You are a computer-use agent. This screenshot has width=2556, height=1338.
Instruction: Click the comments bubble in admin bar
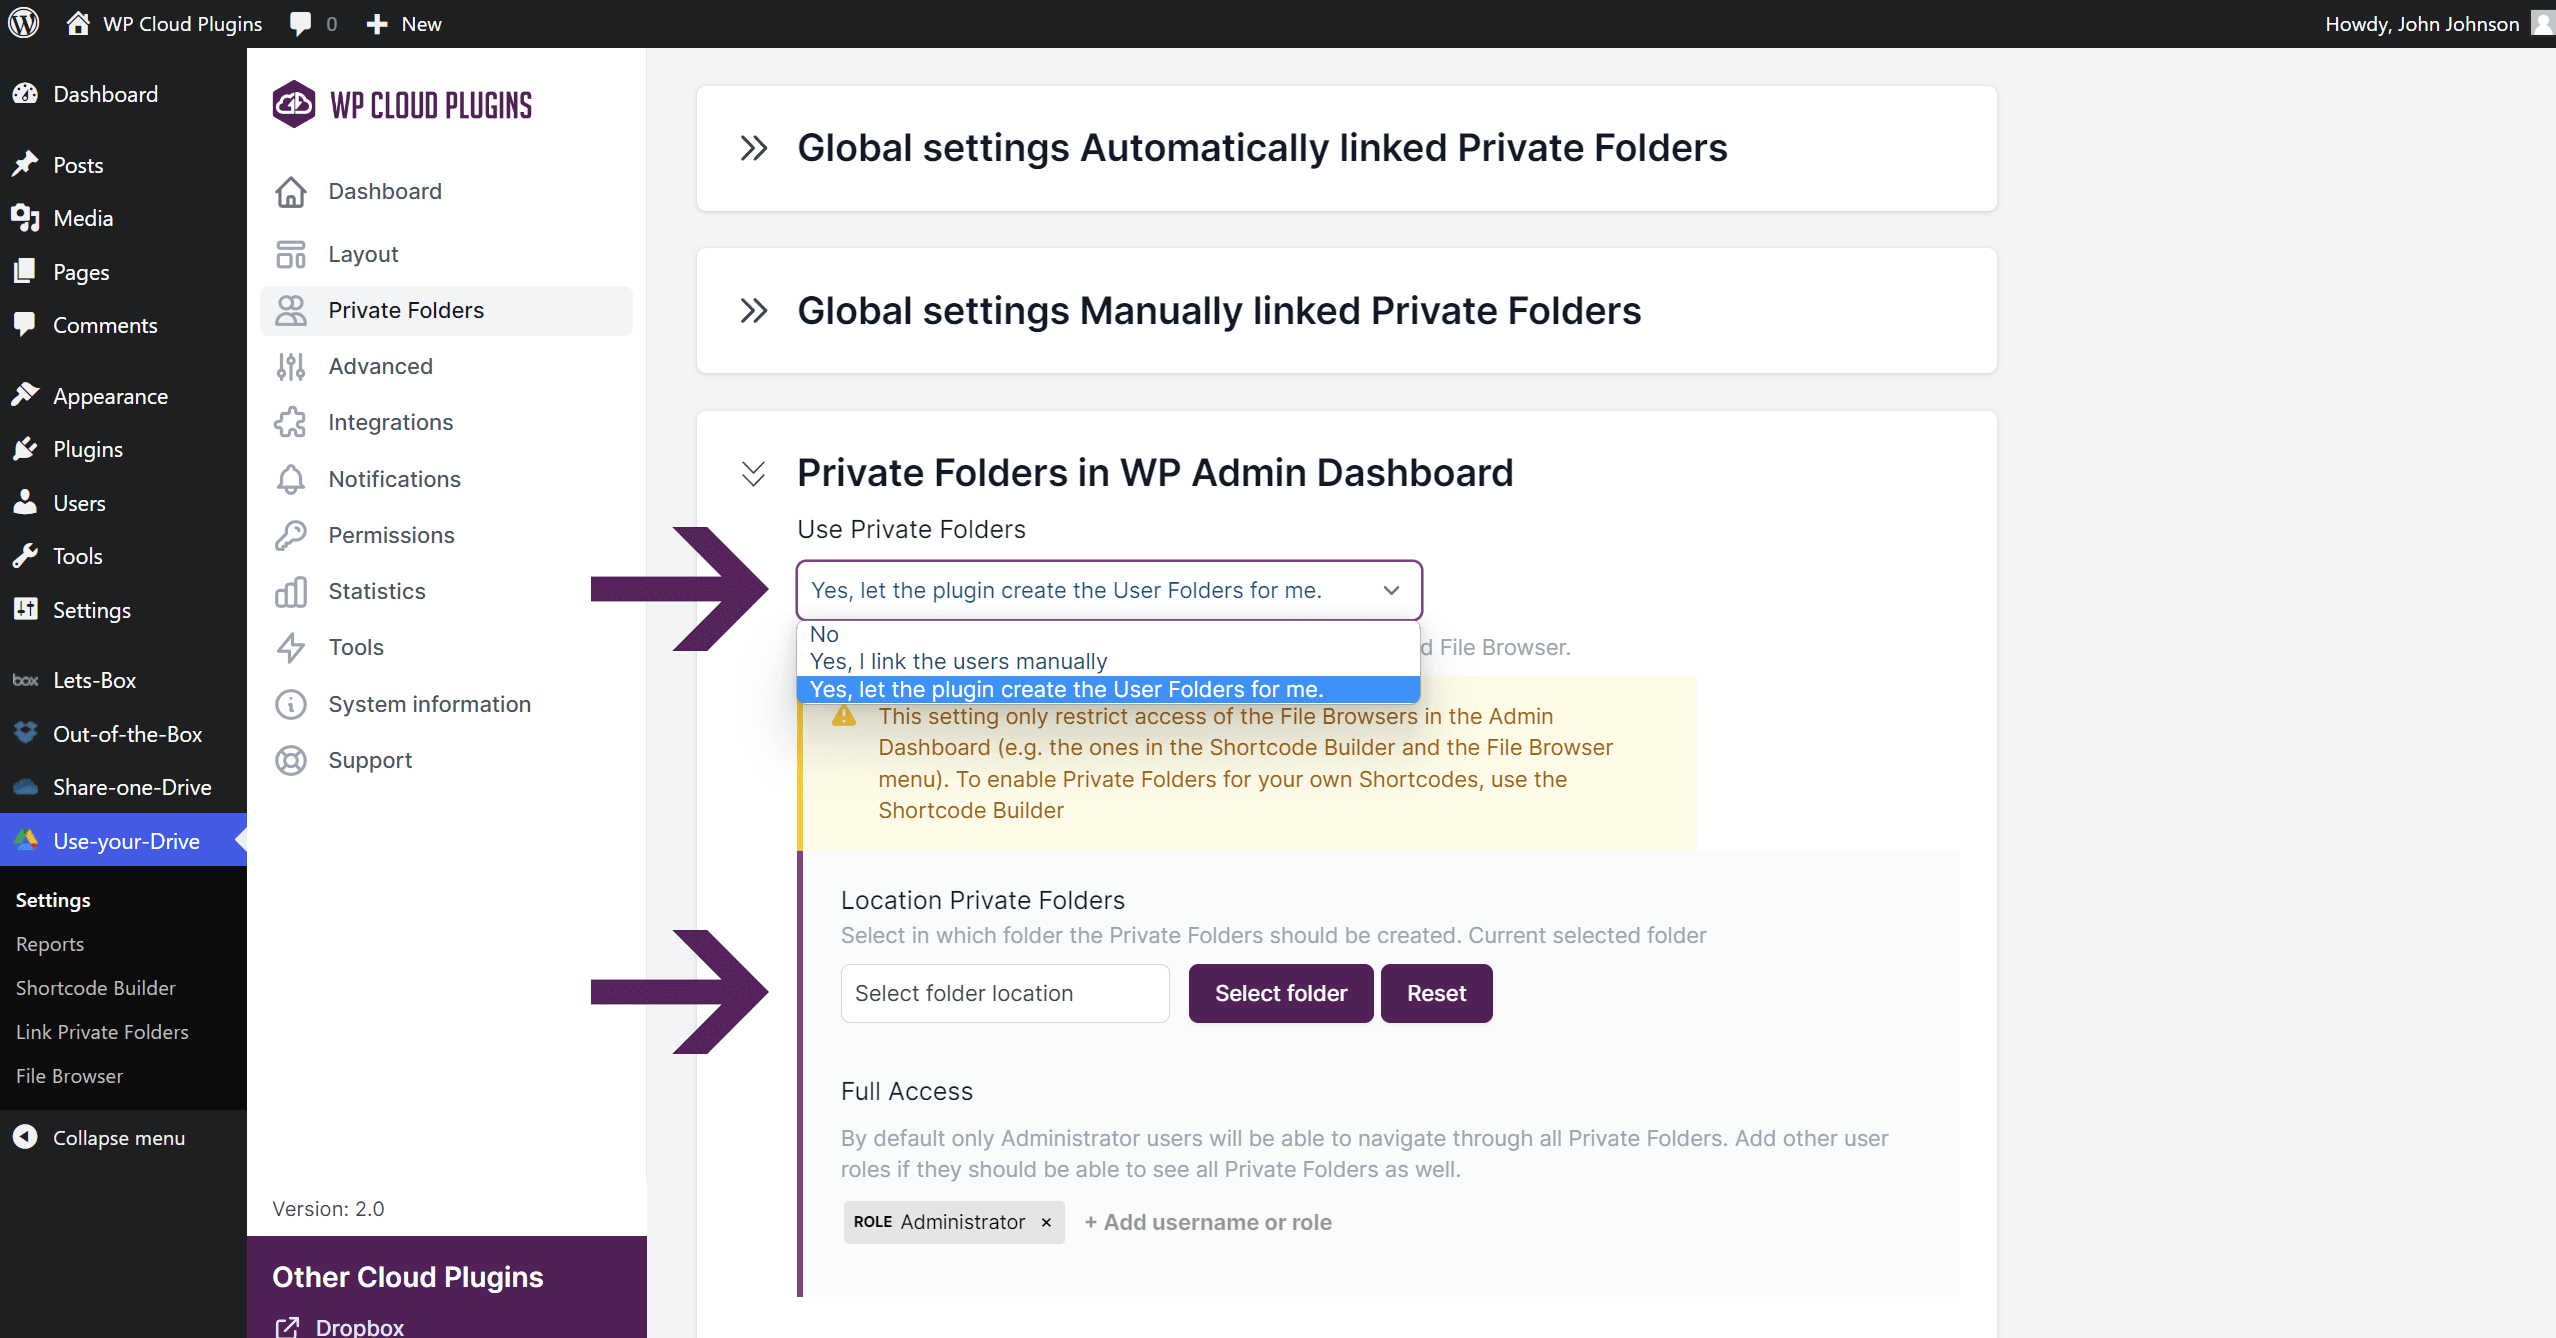(x=300, y=24)
